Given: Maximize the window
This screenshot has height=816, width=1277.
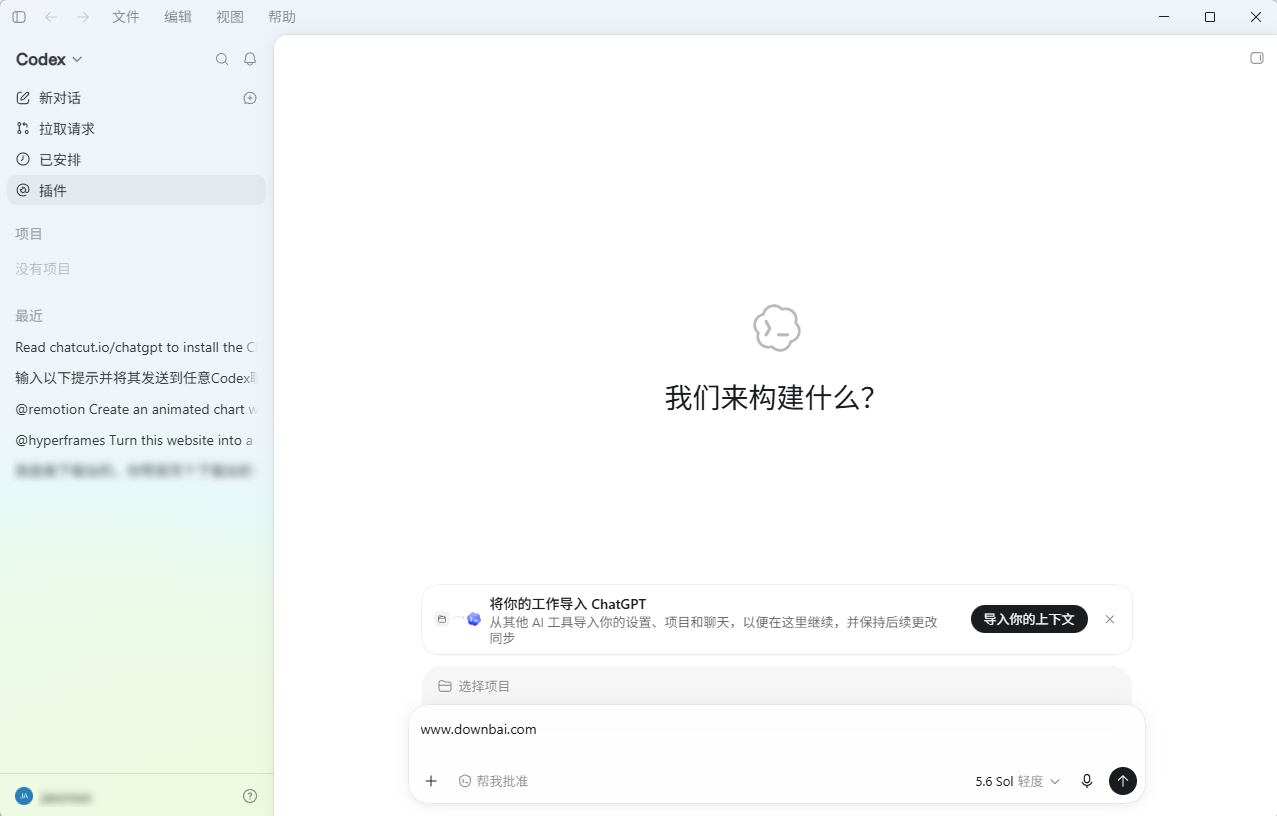Looking at the screenshot, I should (1210, 17).
